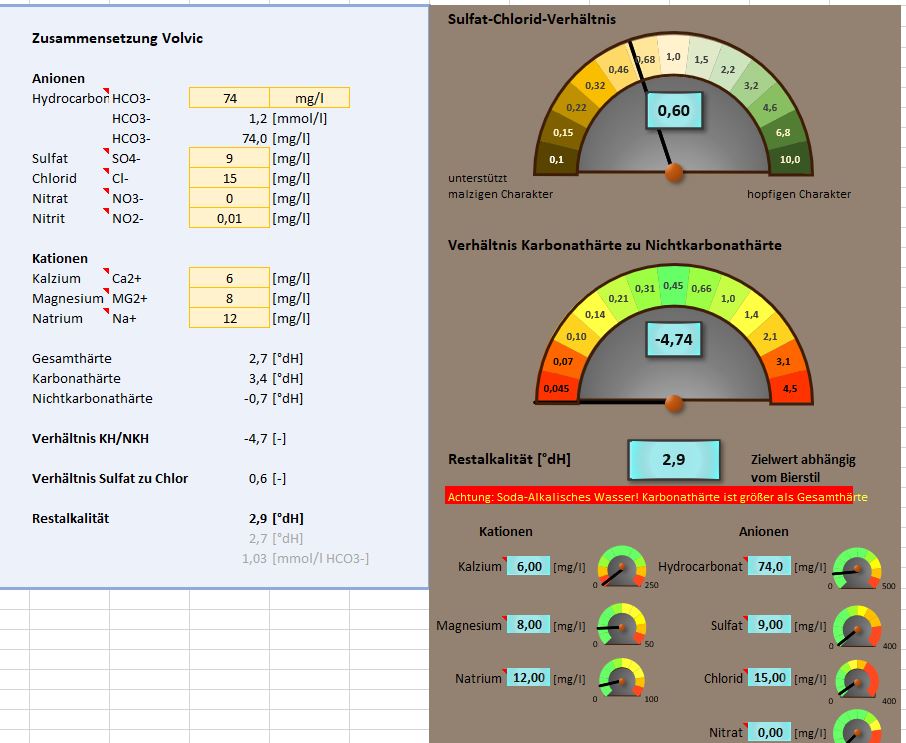
Task: Click the Natrium Na+ input cell showing 12
Action: pos(229,318)
